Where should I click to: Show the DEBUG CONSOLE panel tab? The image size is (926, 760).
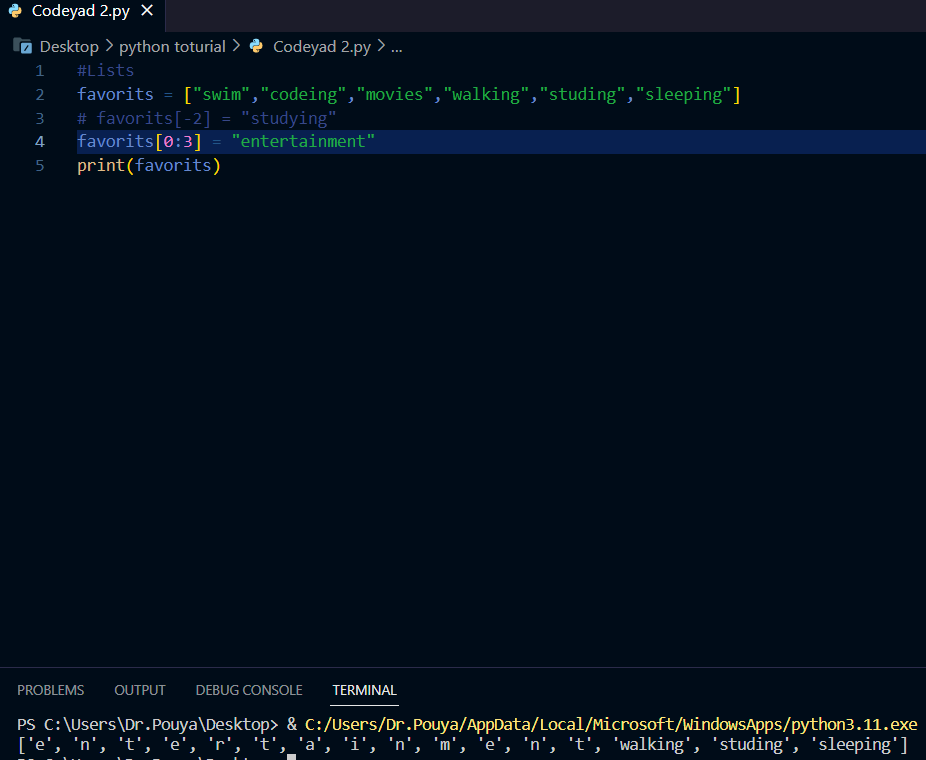(249, 690)
